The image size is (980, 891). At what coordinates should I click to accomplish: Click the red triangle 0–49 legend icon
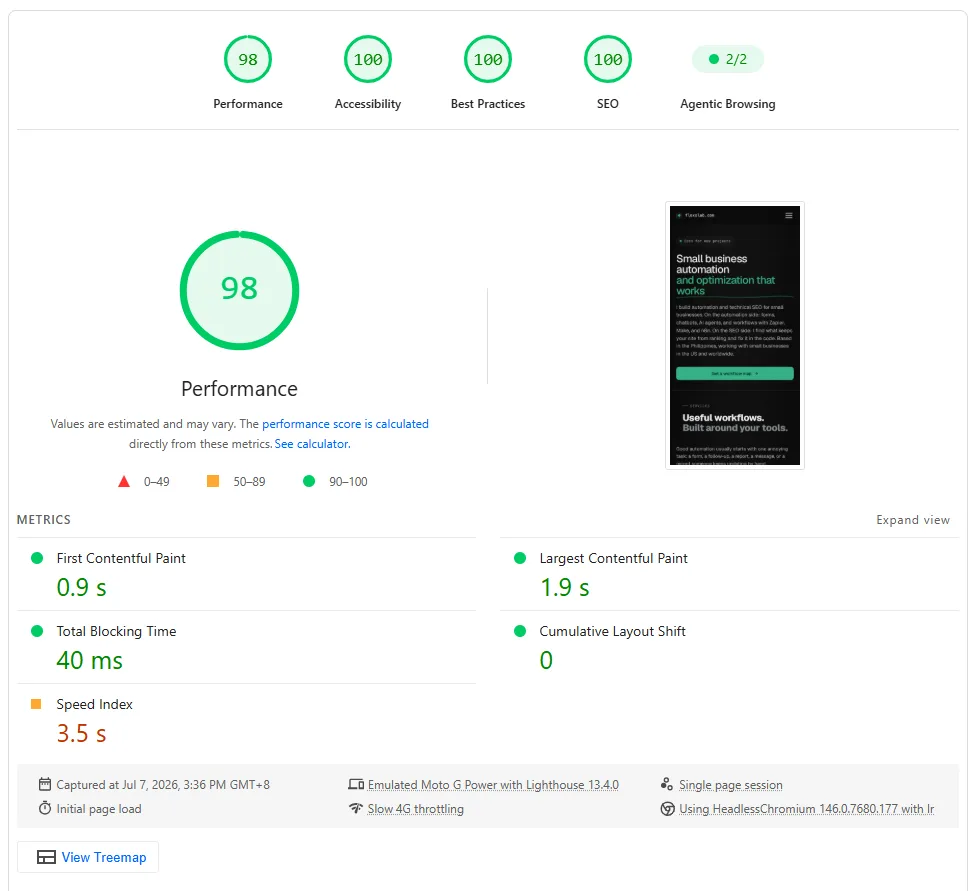pyautogui.click(x=124, y=482)
